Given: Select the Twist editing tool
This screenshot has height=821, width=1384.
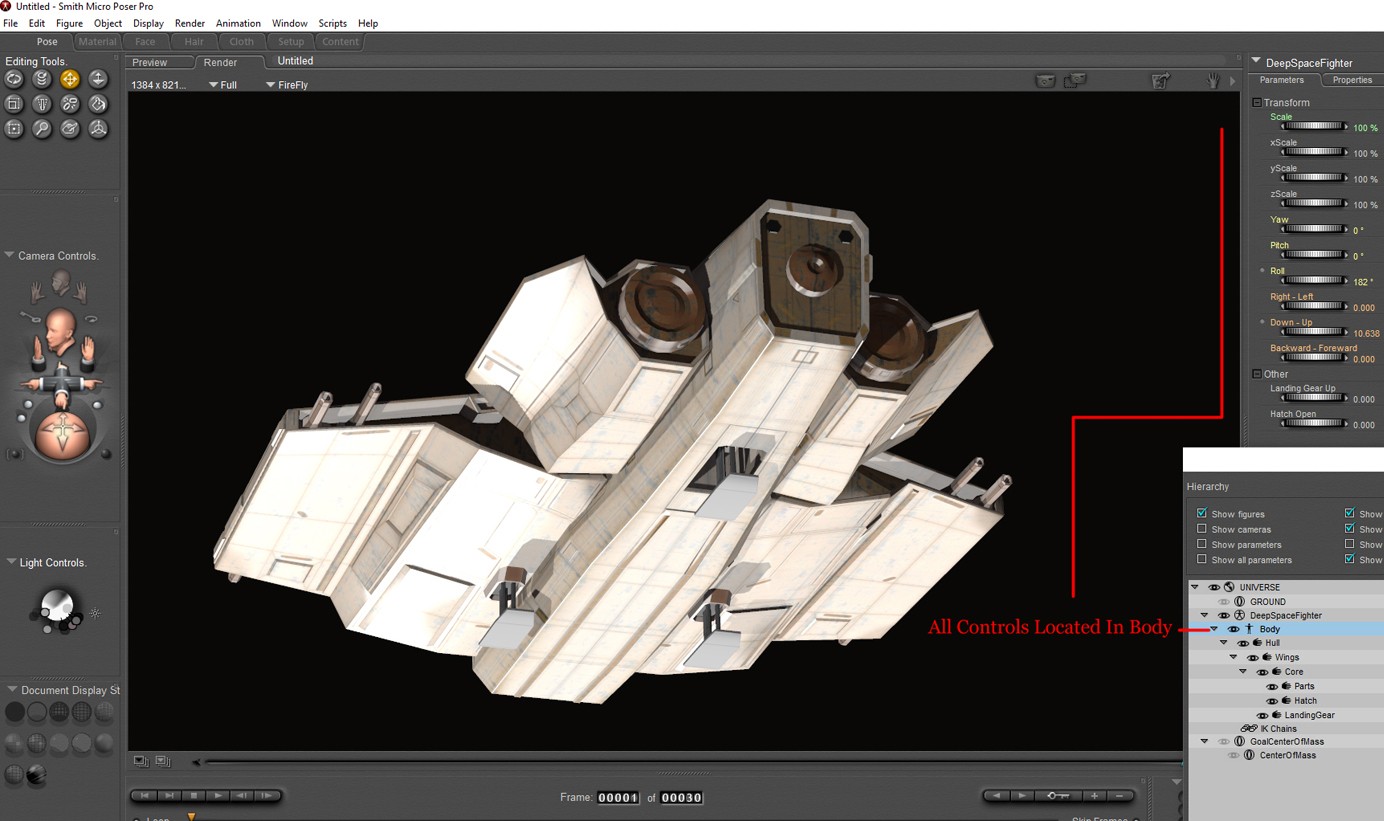Looking at the screenshot, I should [42, 79].
